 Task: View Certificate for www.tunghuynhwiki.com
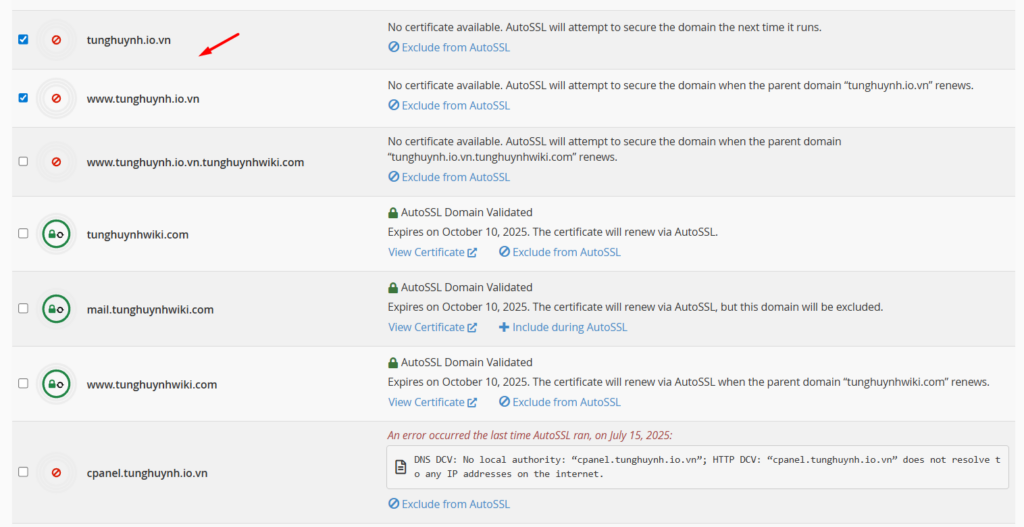tap(432, 402)
